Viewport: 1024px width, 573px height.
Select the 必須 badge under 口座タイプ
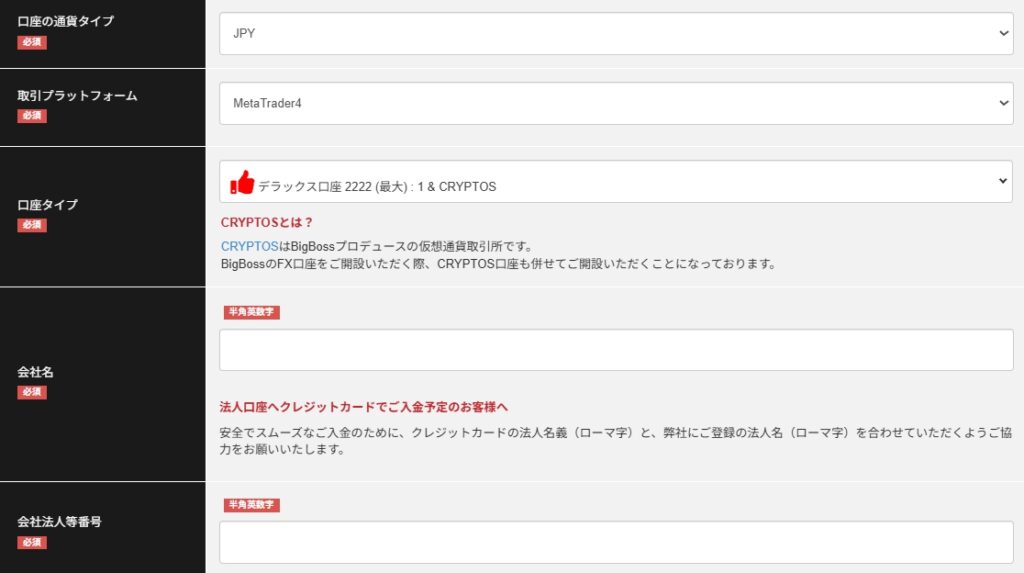32,225
